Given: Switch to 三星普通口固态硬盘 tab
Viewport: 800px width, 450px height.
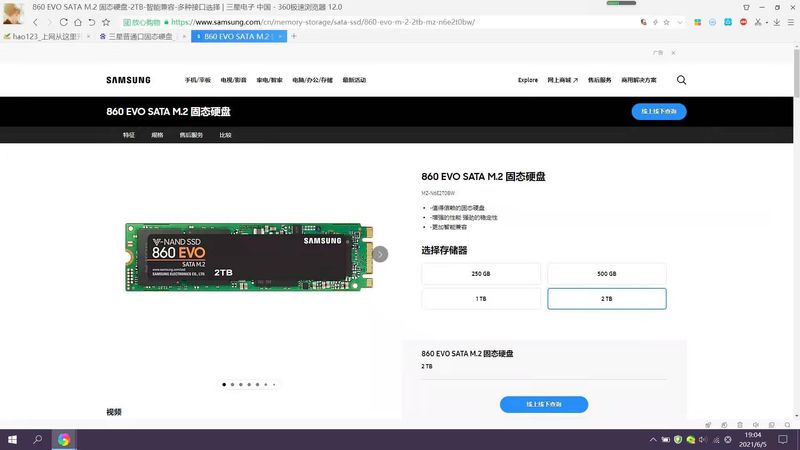Looking at the screenshot, I should click(x=140, y=36).
